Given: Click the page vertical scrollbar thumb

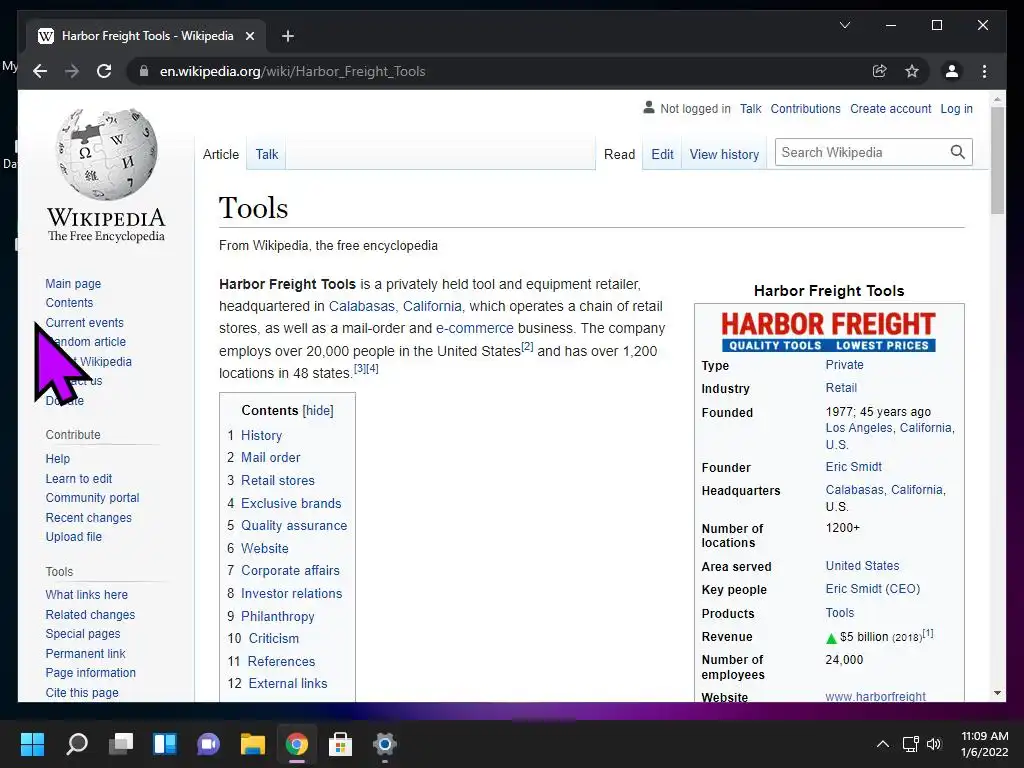Looking at the screenshot, I should pos(997,161).
